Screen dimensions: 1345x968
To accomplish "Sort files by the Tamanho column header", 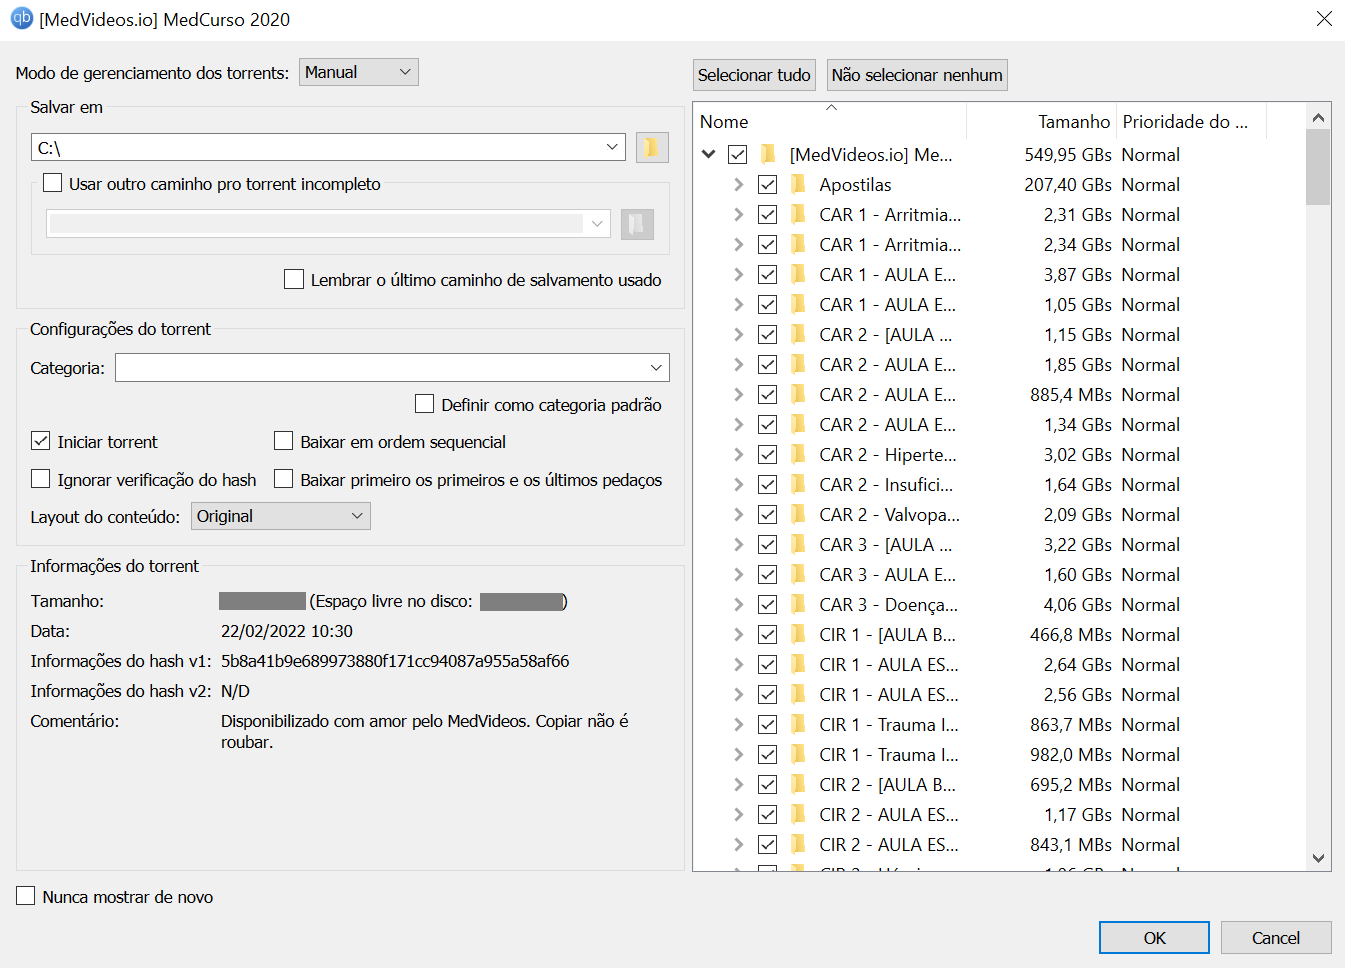I will tap(1073, 122).
